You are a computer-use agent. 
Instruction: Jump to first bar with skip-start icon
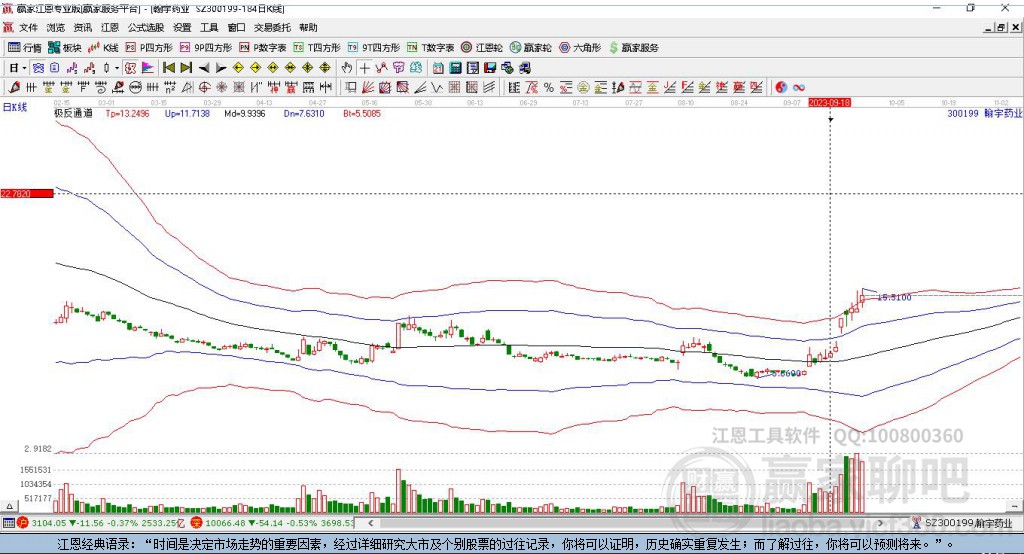coord(168,68)
